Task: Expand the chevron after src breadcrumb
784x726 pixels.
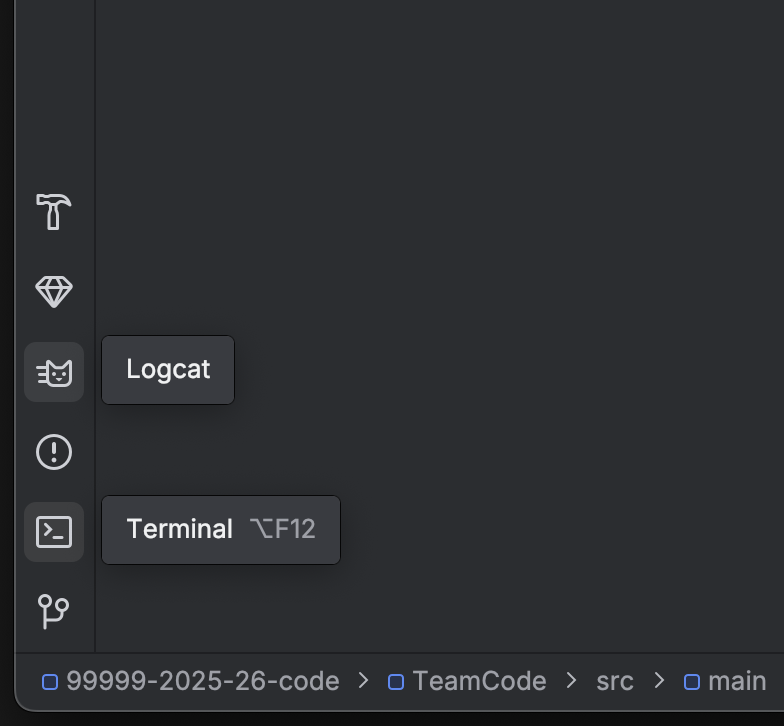Action: 659,681
